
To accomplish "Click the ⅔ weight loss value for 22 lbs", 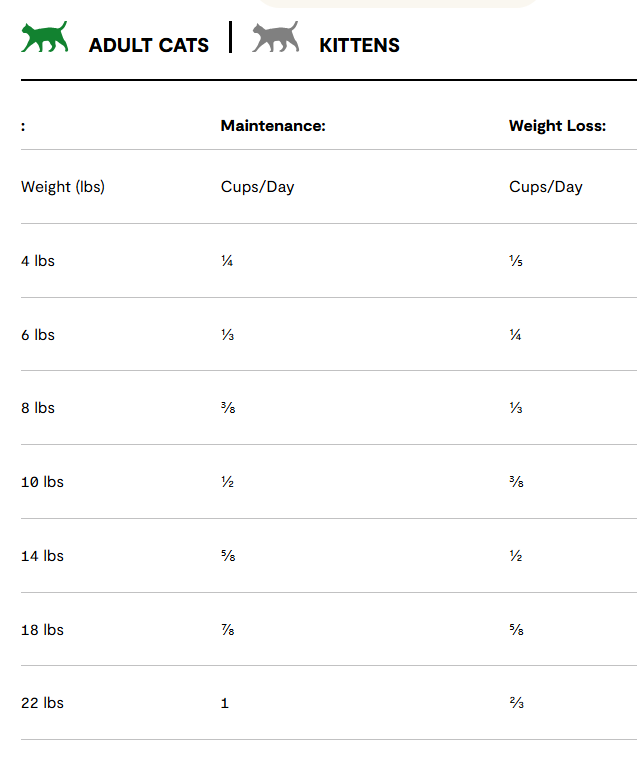I will tap(515, 703).
